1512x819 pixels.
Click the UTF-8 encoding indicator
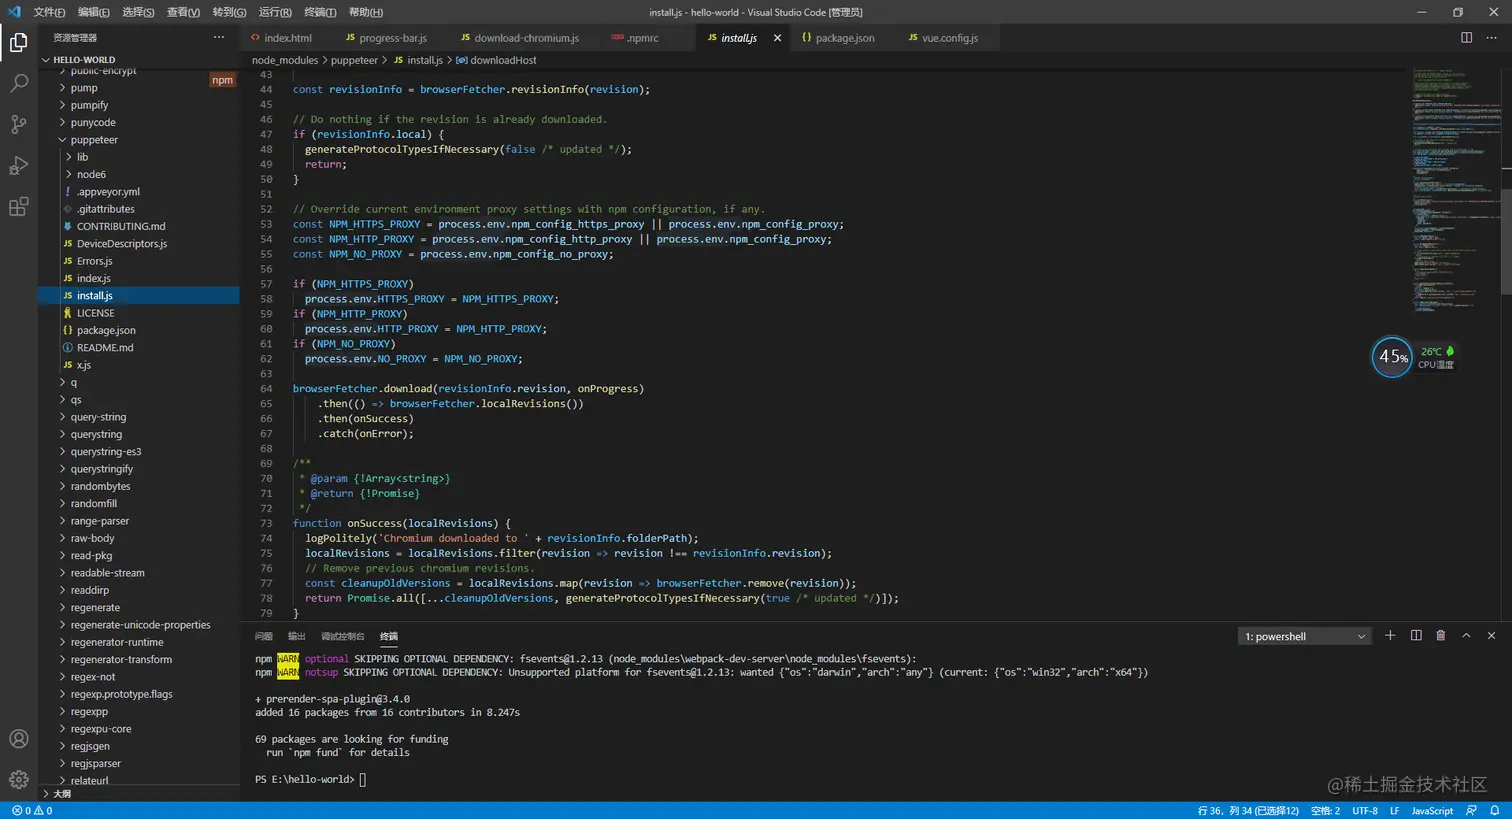pos(1365,811)
